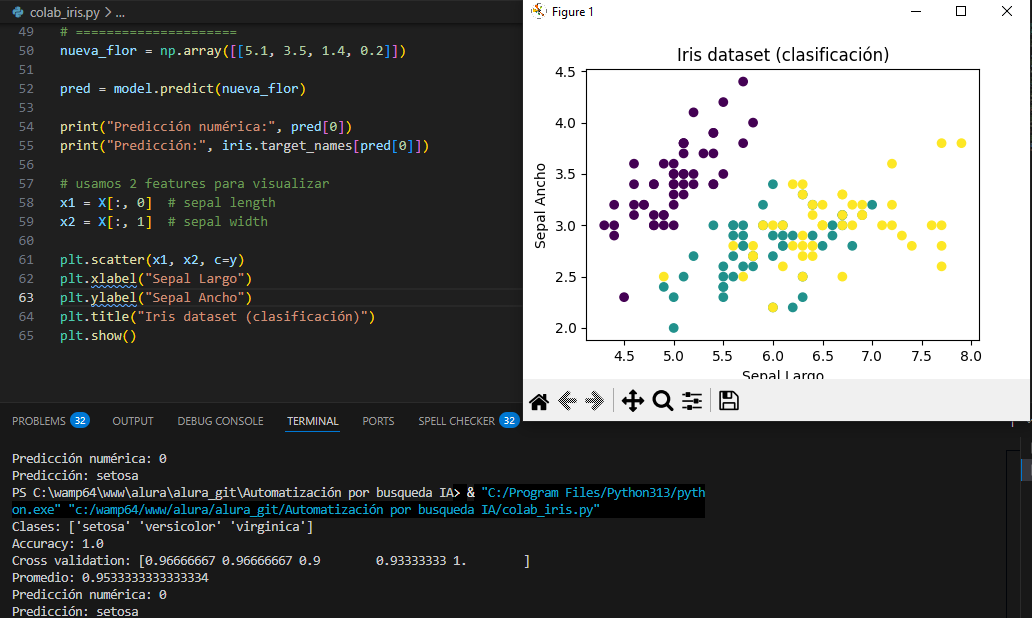Click model.predict call on line 52
The width and height of the screenshot is (1032, 618).
click(x=209, y=89)
